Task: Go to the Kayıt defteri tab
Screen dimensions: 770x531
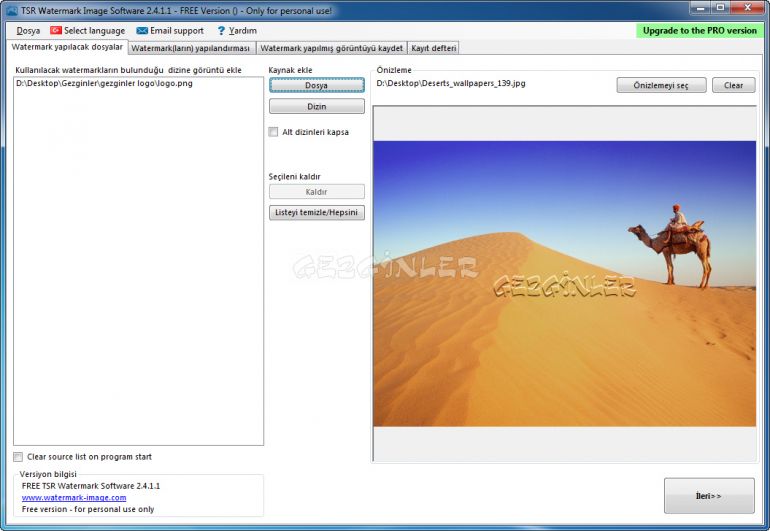Action: (433, 48)
